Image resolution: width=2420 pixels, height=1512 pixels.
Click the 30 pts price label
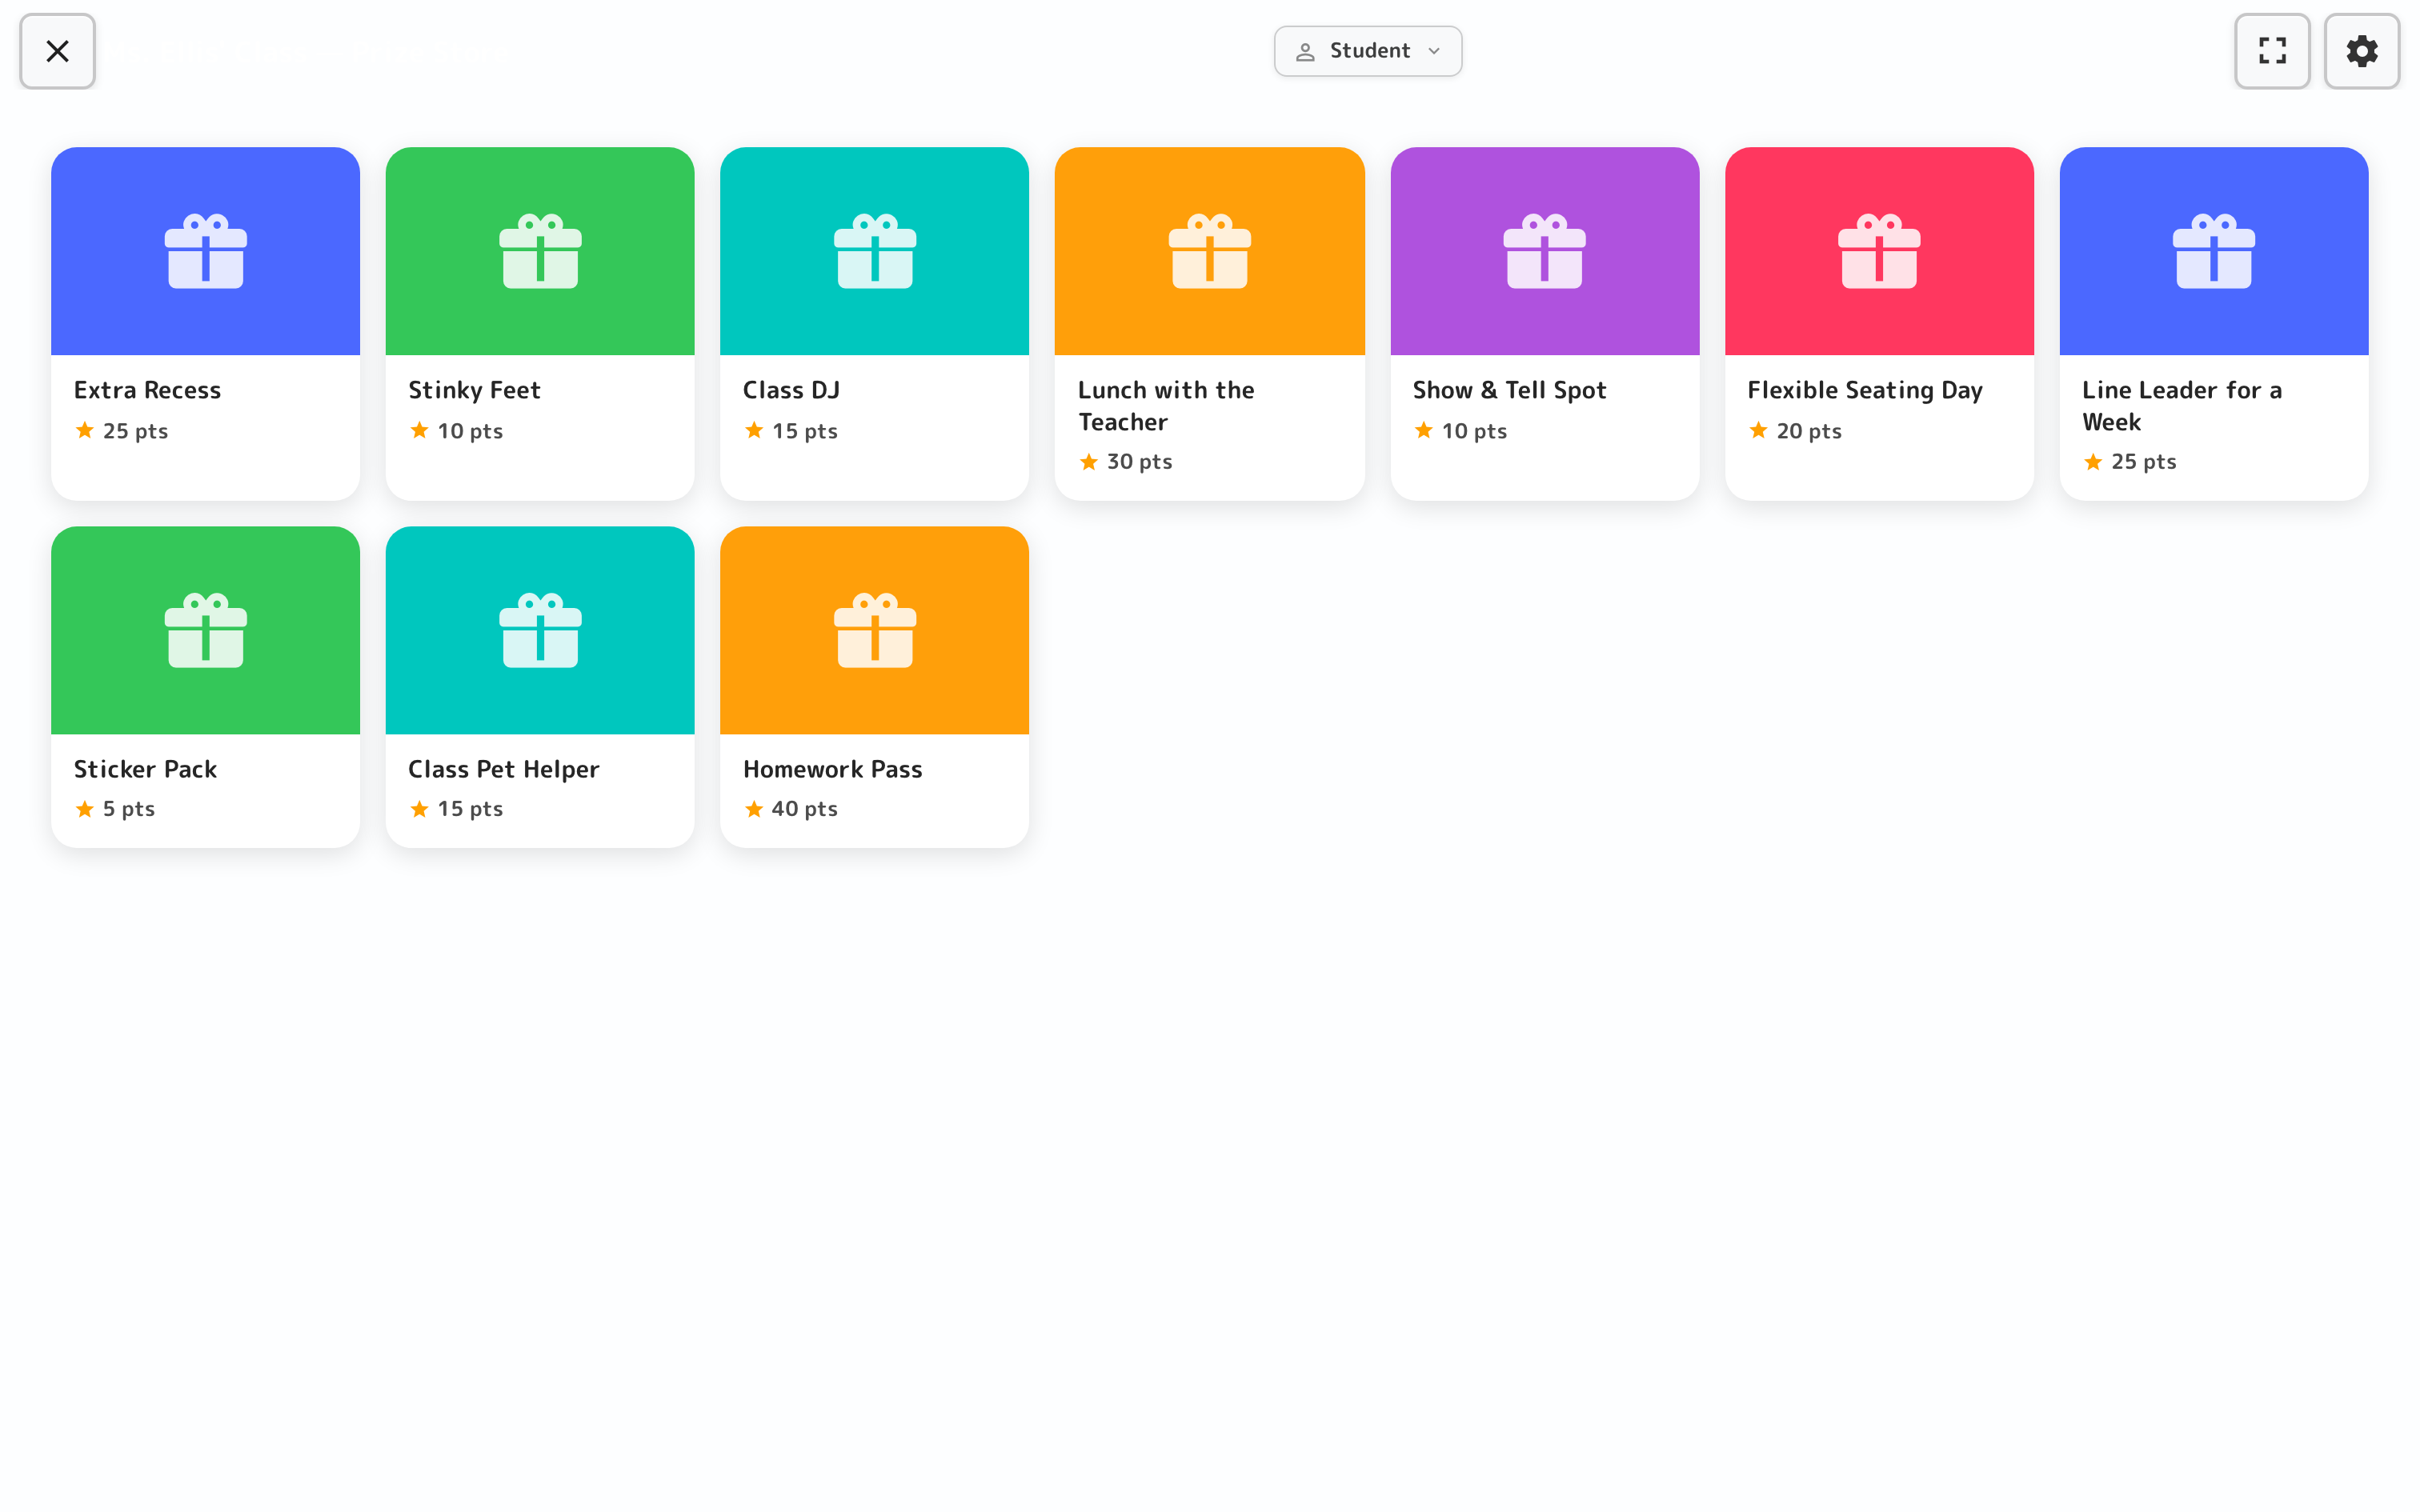point(1139,462)
